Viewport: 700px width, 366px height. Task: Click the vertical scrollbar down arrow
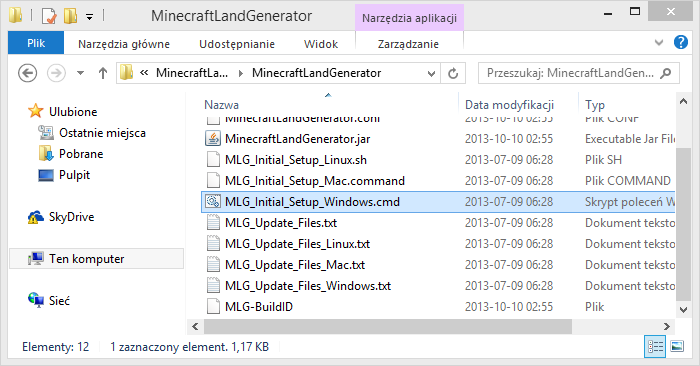(683, 309)
